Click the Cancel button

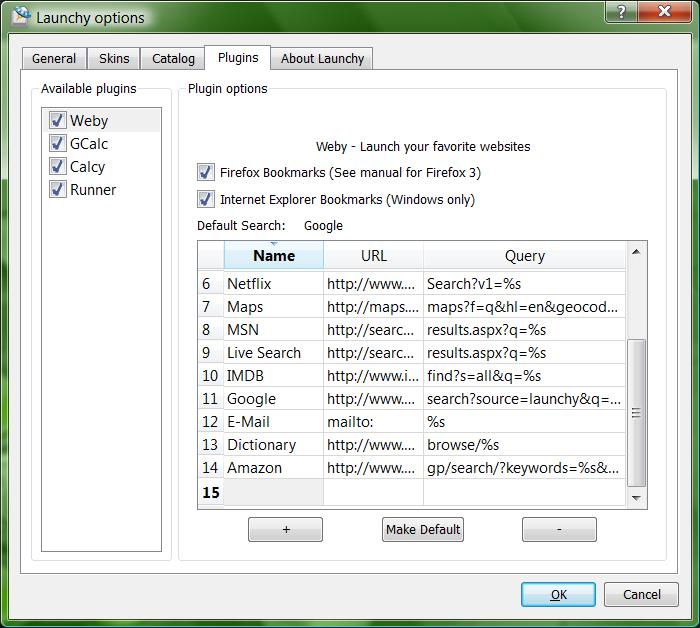[641, 595]
